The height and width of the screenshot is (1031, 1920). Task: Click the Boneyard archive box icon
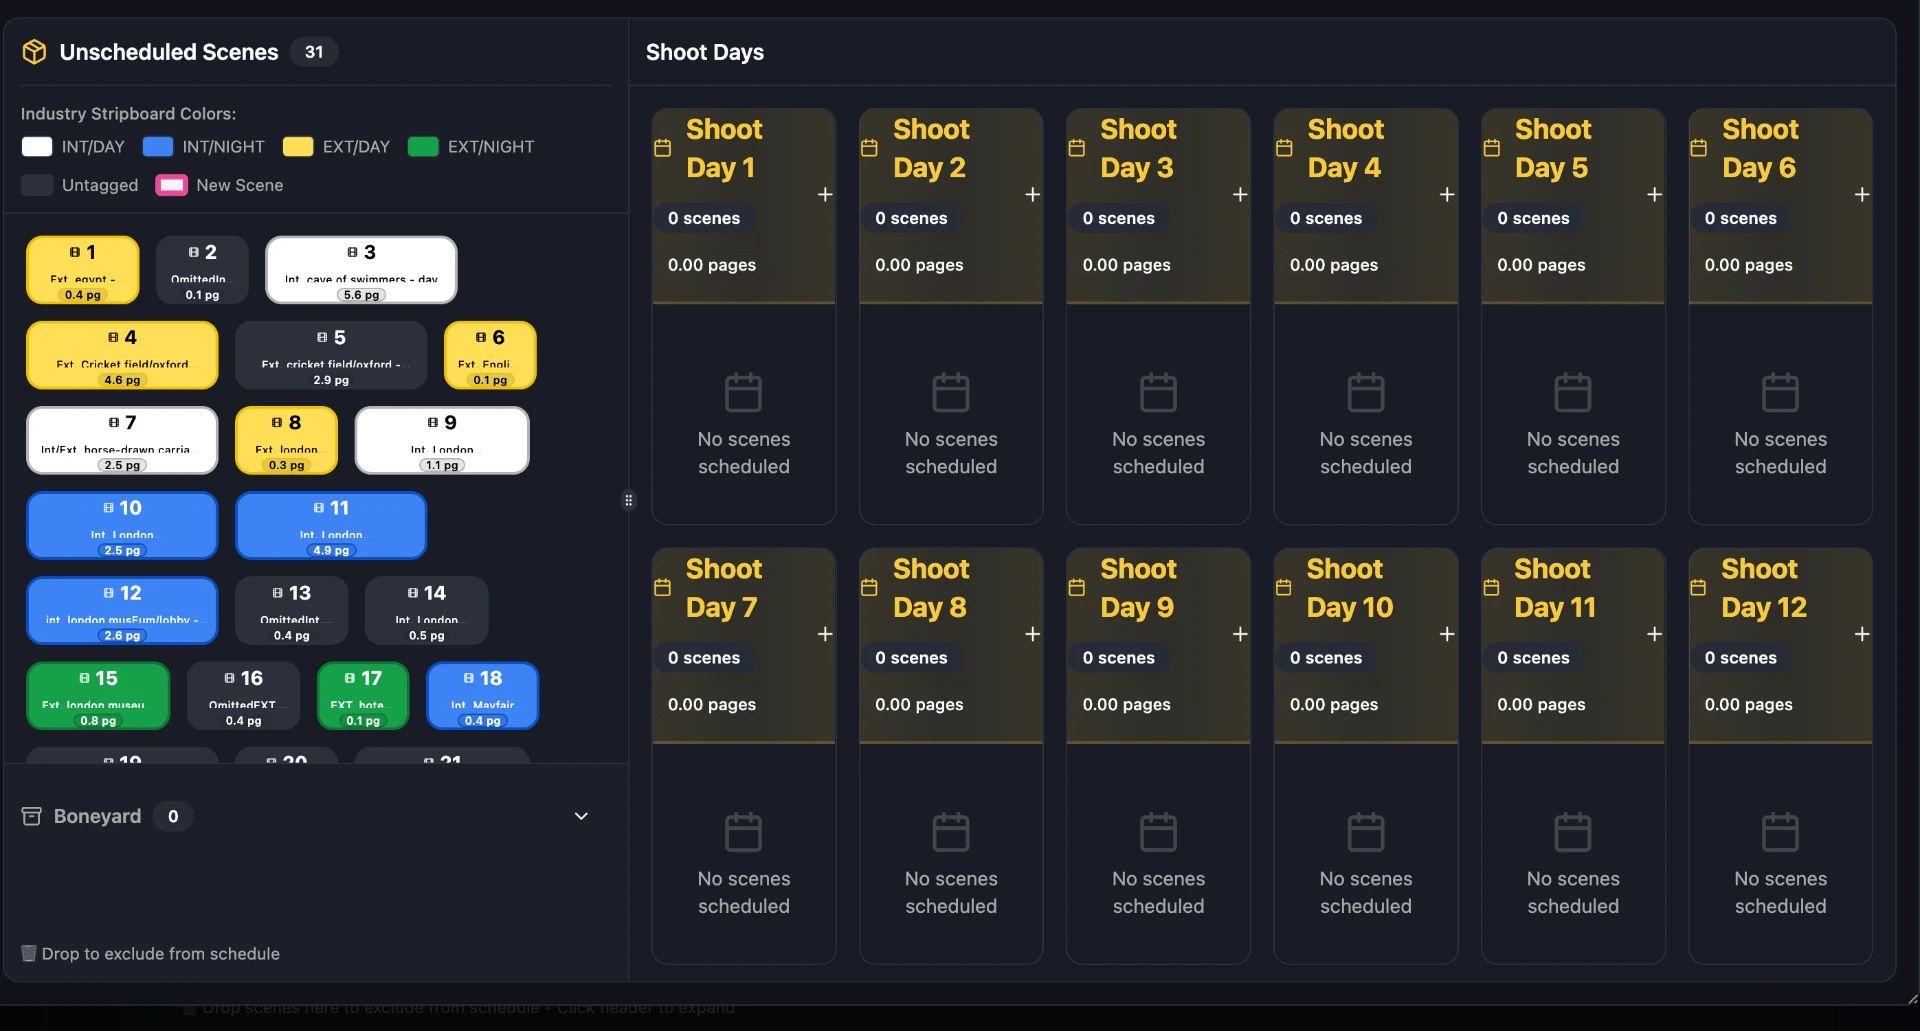tap(31, 816)
